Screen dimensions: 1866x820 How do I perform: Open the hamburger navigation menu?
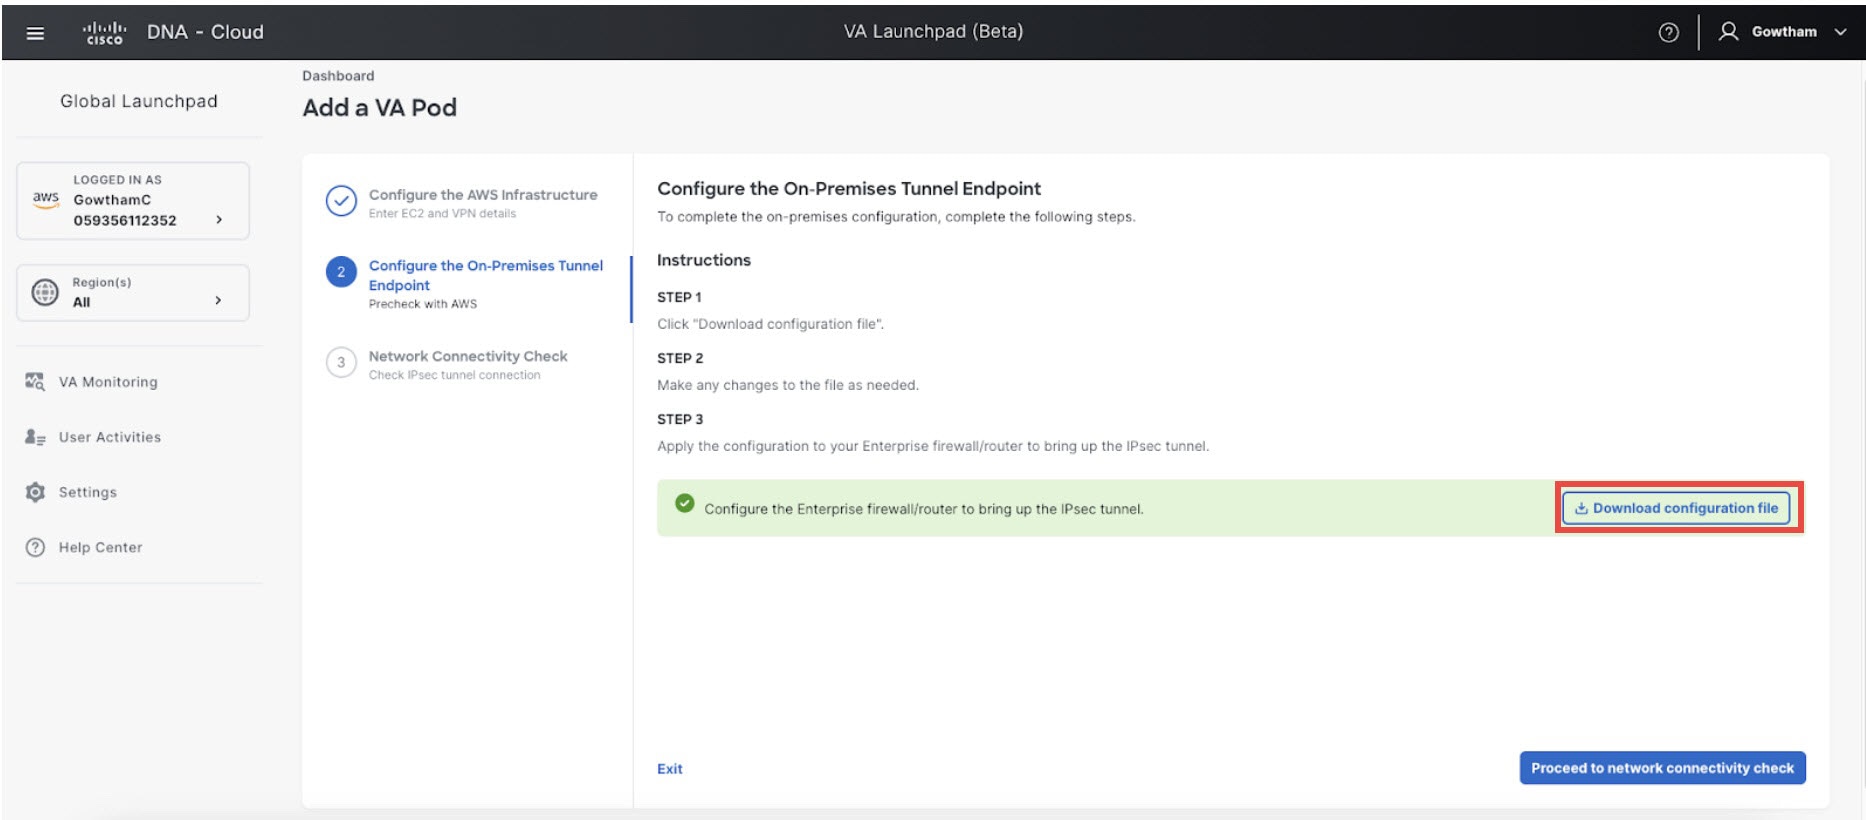[x=35, y=33]
